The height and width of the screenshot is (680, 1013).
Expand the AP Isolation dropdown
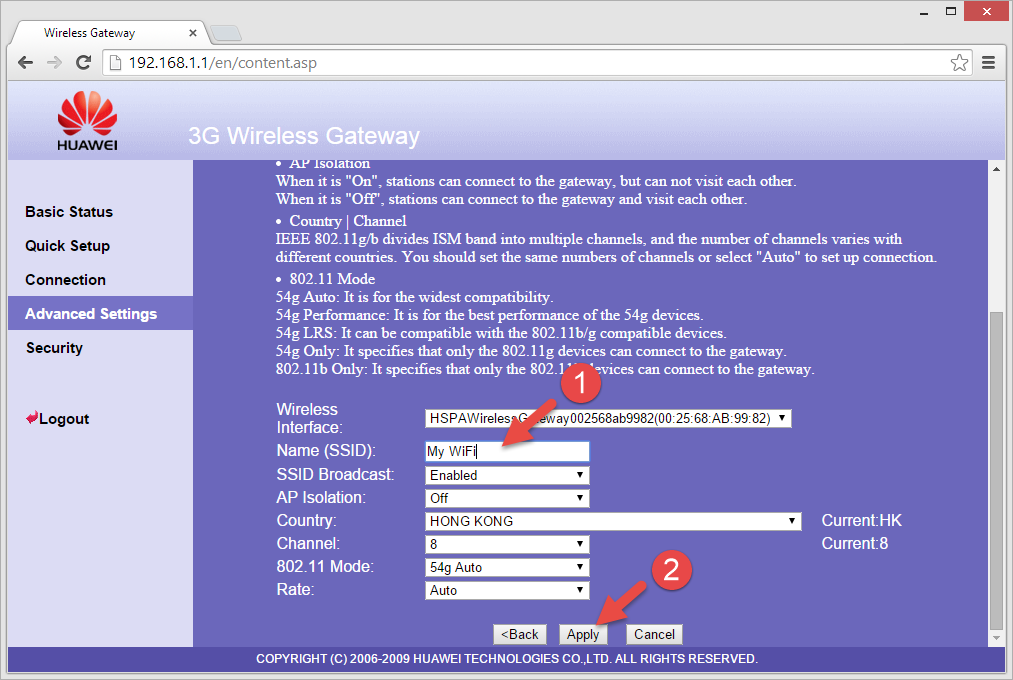tap(507, 498)
